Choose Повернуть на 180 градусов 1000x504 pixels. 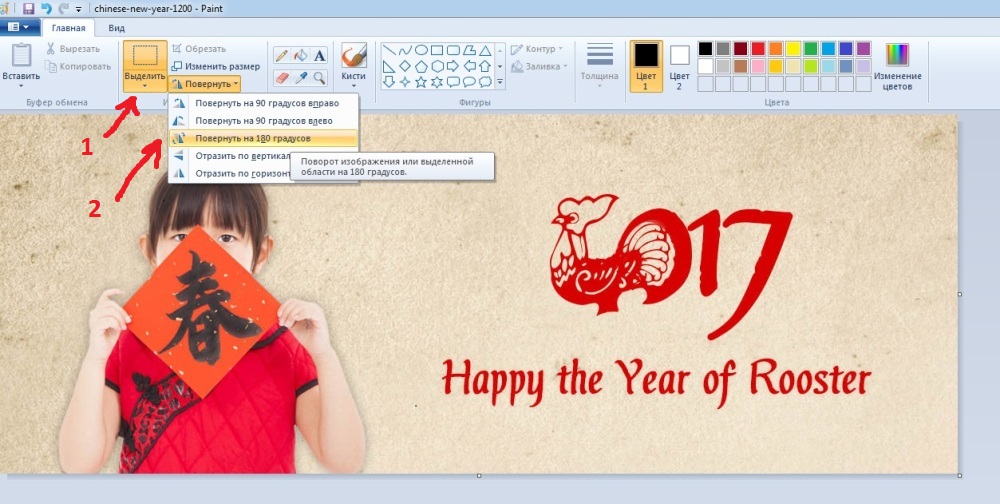[252, 138]
